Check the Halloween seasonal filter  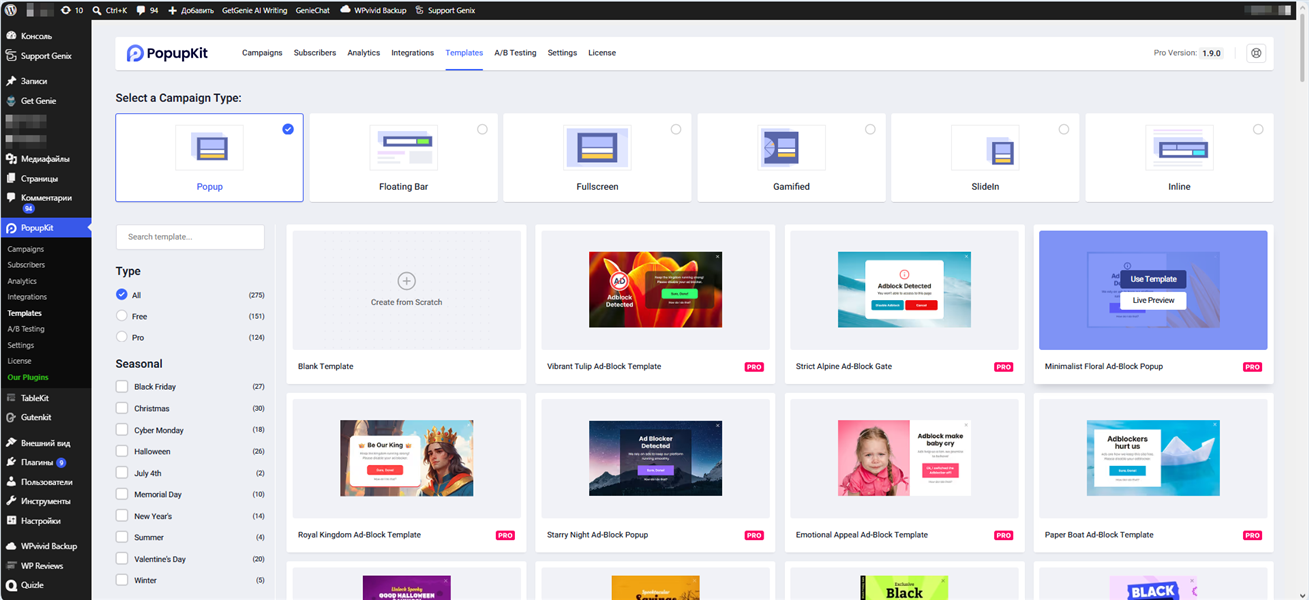[122, 451]
